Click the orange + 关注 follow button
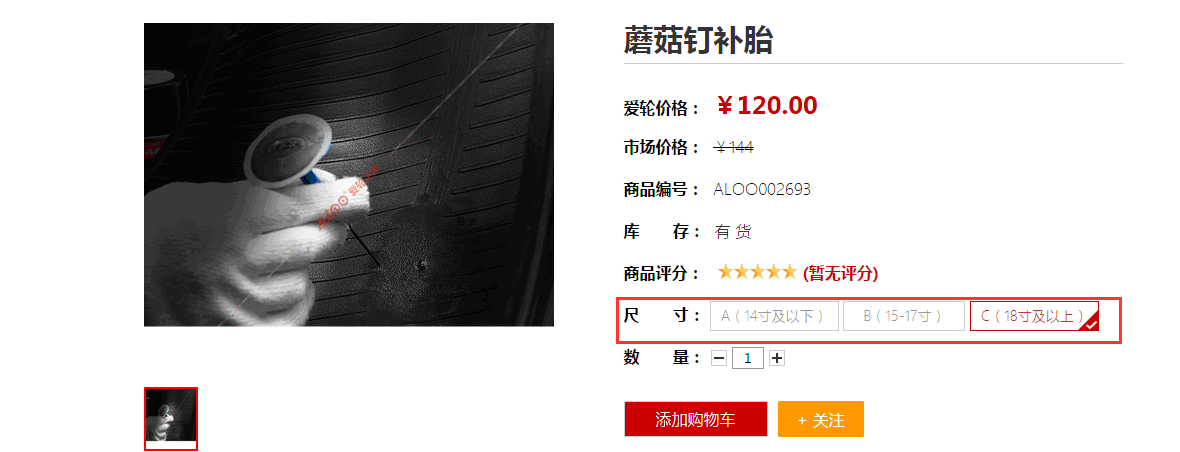This screenshot has width=1180, height=452. pos(821,419)
